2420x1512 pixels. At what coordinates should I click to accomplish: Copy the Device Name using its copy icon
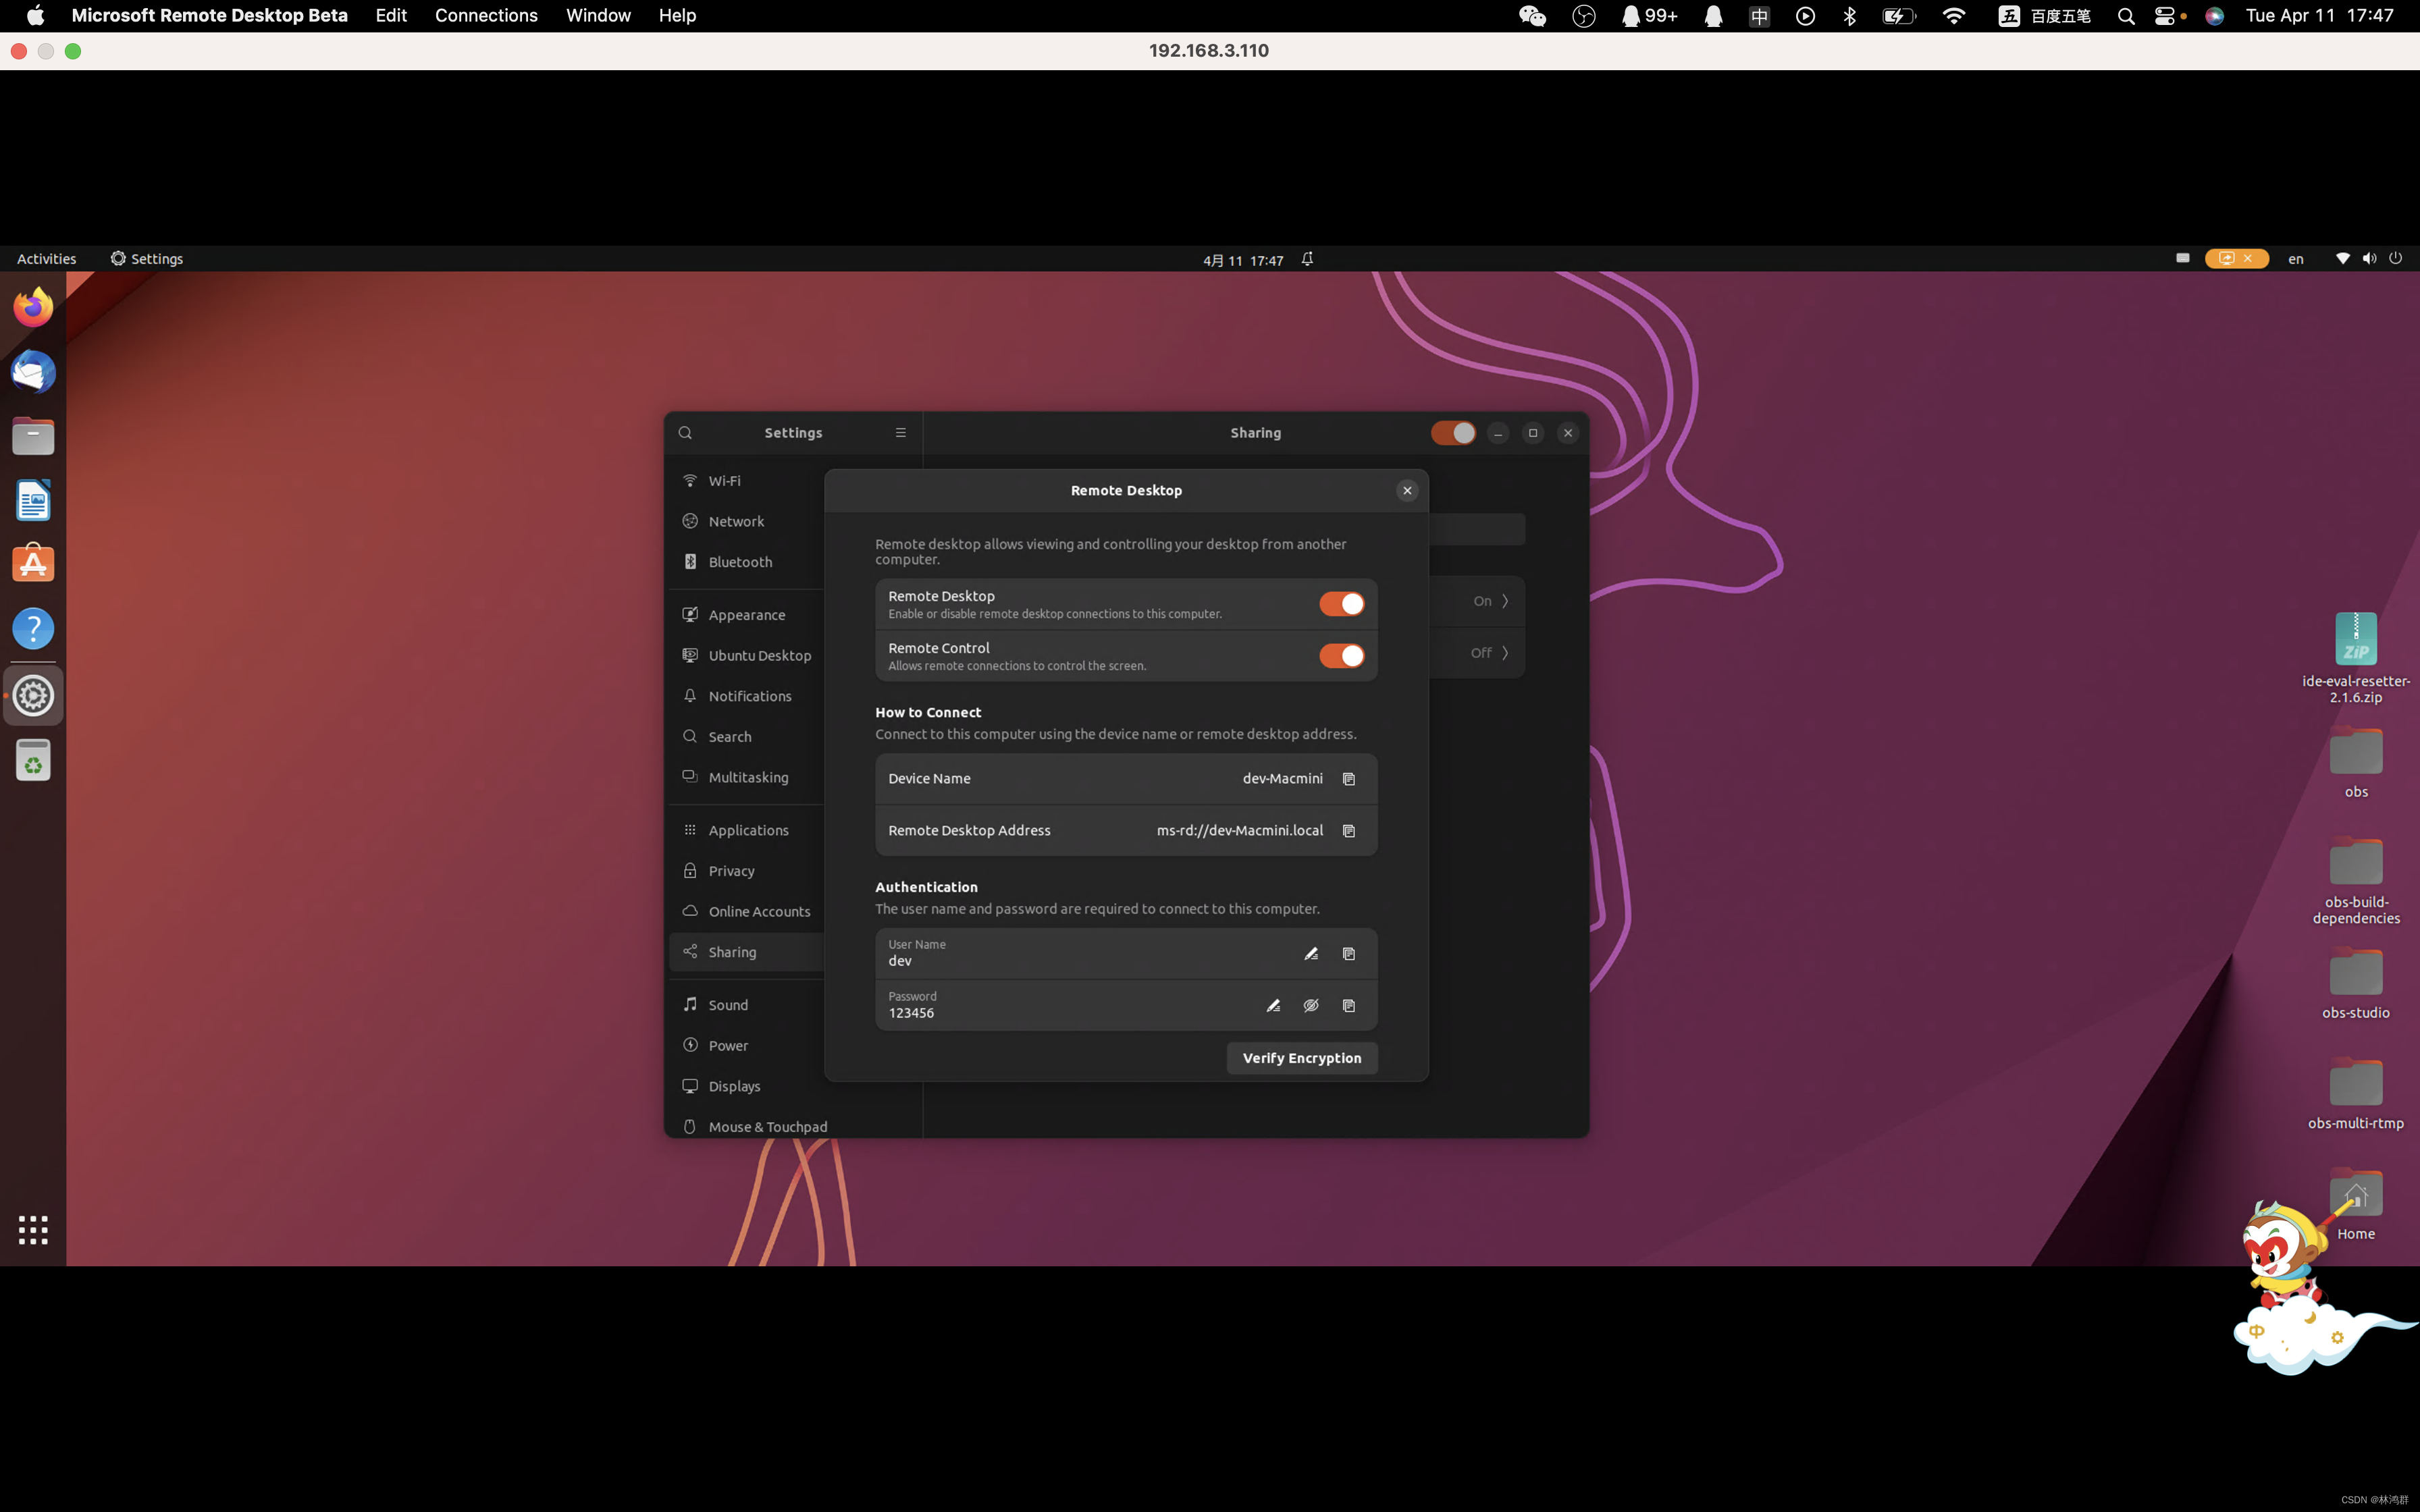[x=1348, y=778]
